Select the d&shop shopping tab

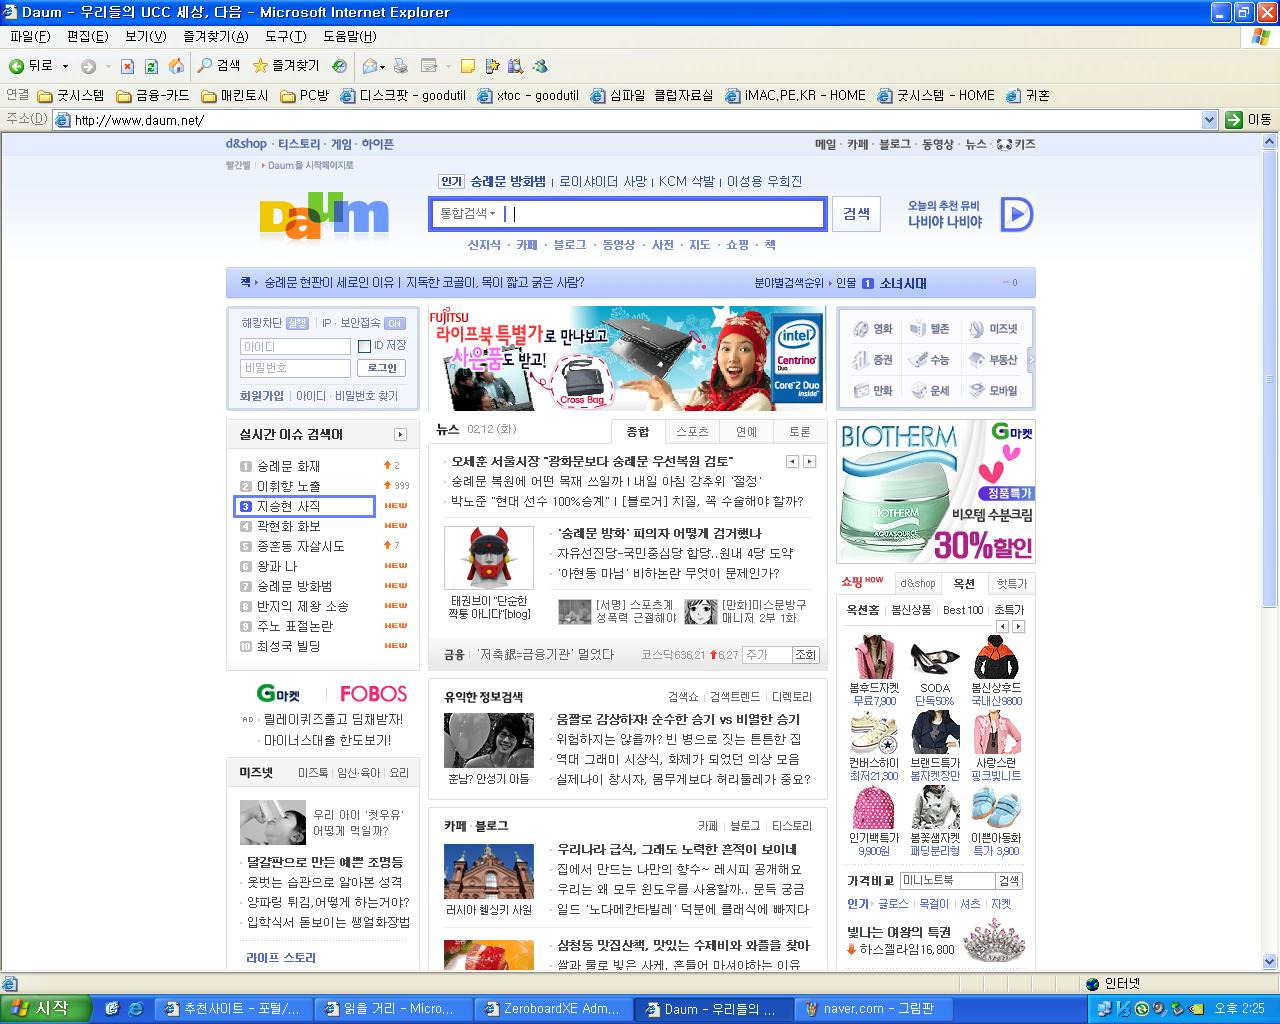pos(917,584)
